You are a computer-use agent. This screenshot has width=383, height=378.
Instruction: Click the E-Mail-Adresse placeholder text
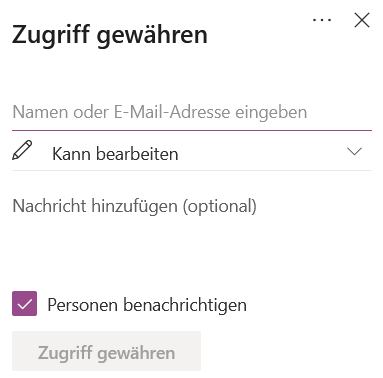[172, 112]
